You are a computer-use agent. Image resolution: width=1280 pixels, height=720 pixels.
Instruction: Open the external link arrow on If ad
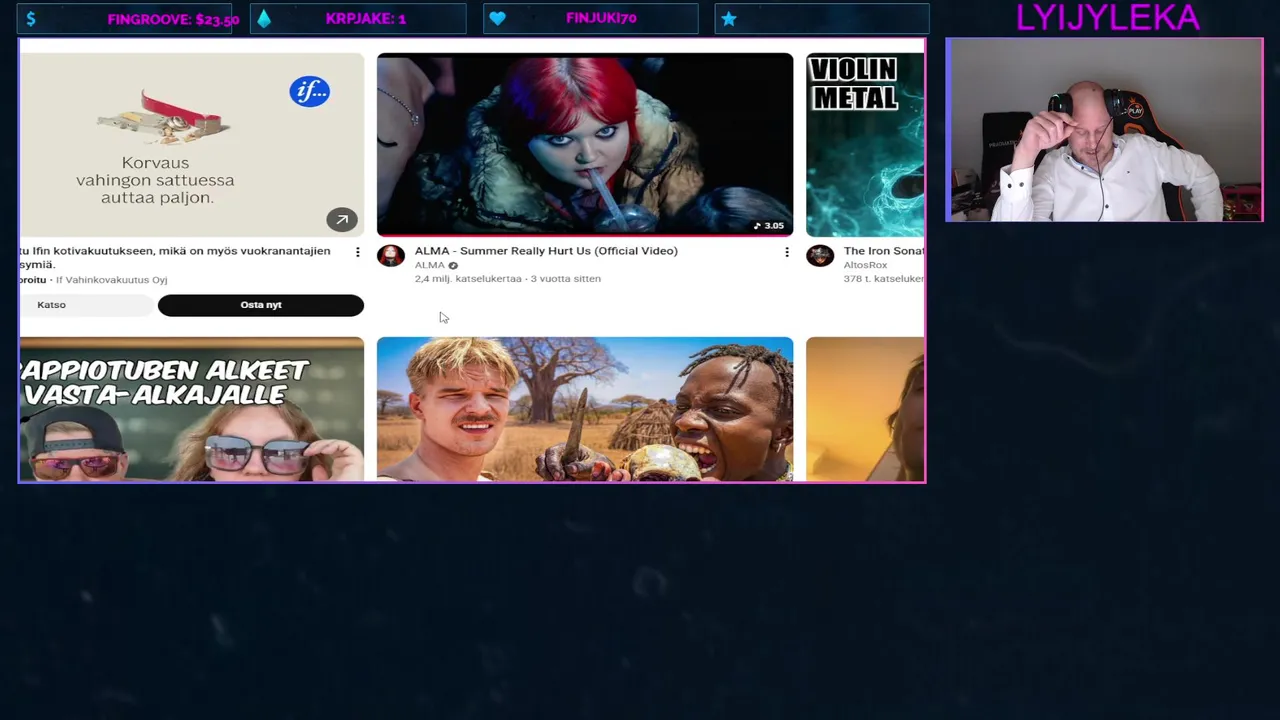point(342,219)
